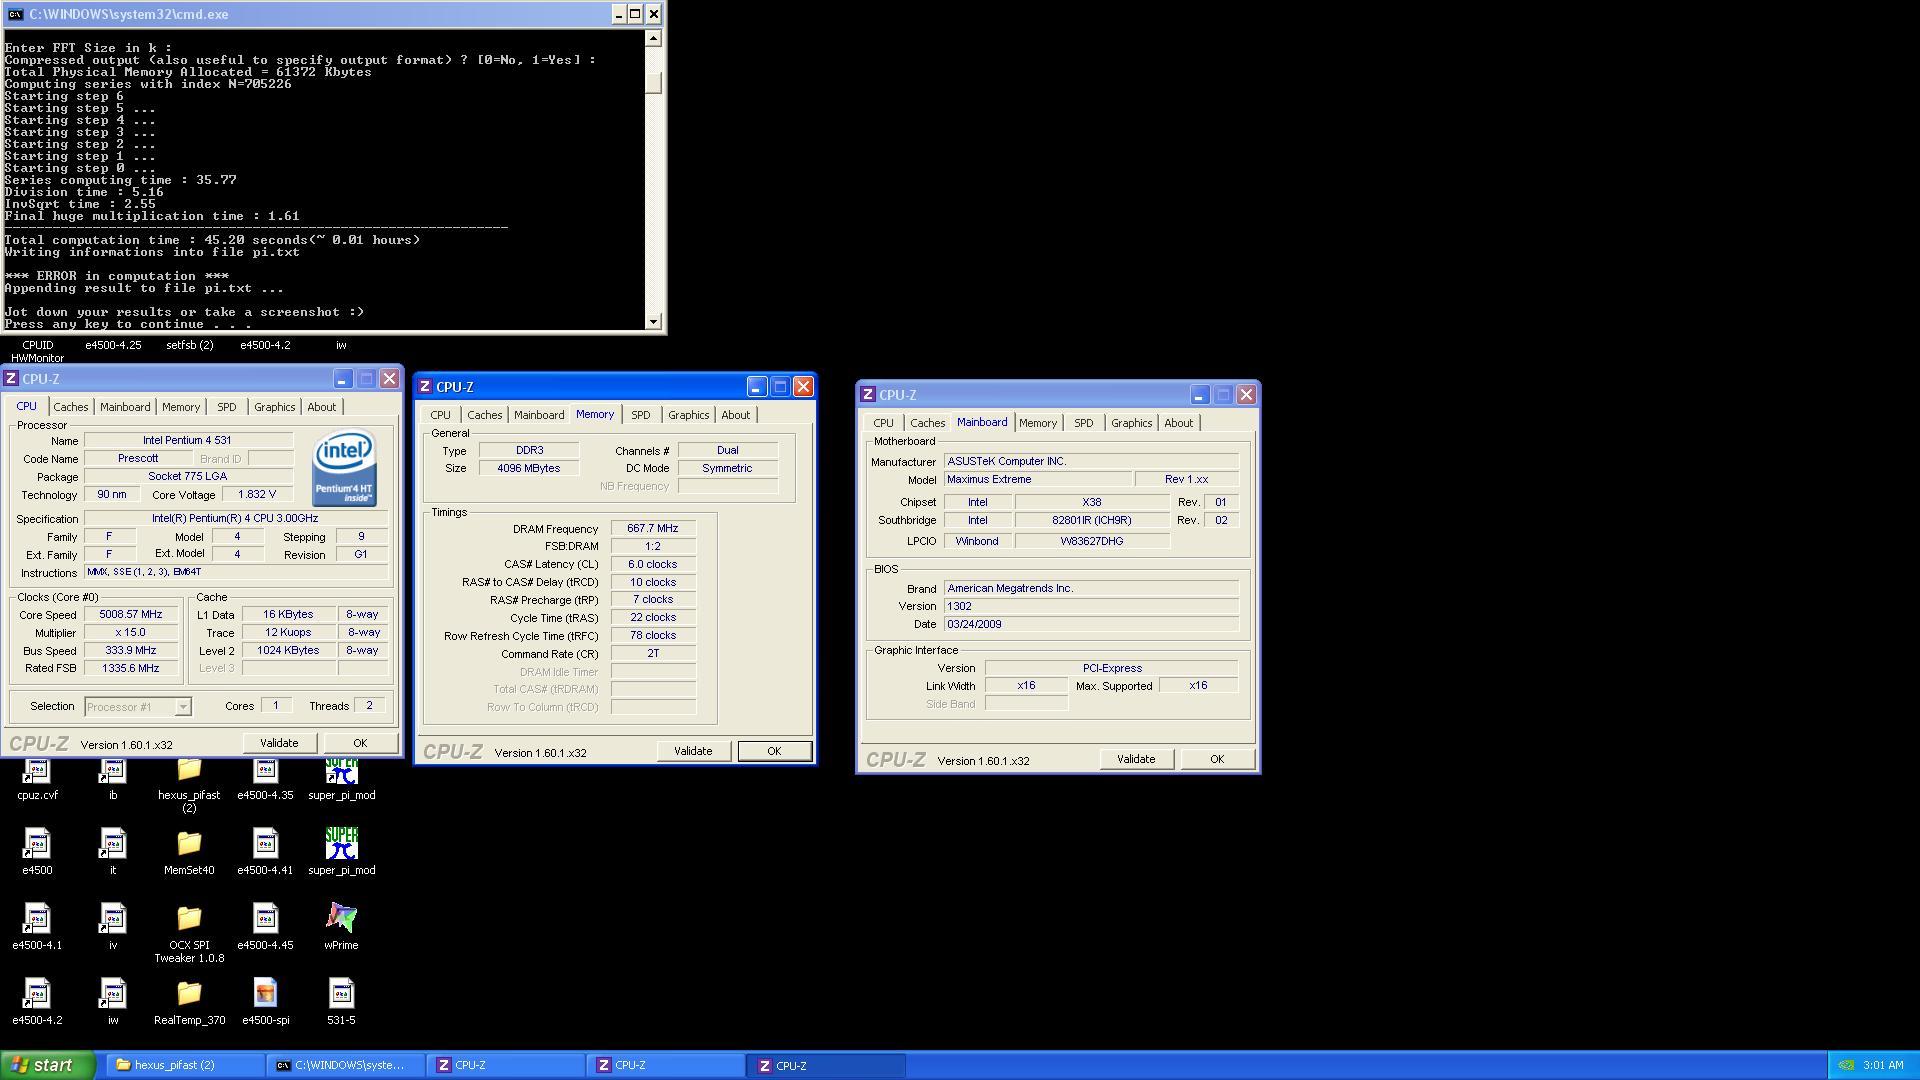Switch to hexus_pifast (2) taskbar item
Screen dimensions: 1920x1080
pos(185,1065)
